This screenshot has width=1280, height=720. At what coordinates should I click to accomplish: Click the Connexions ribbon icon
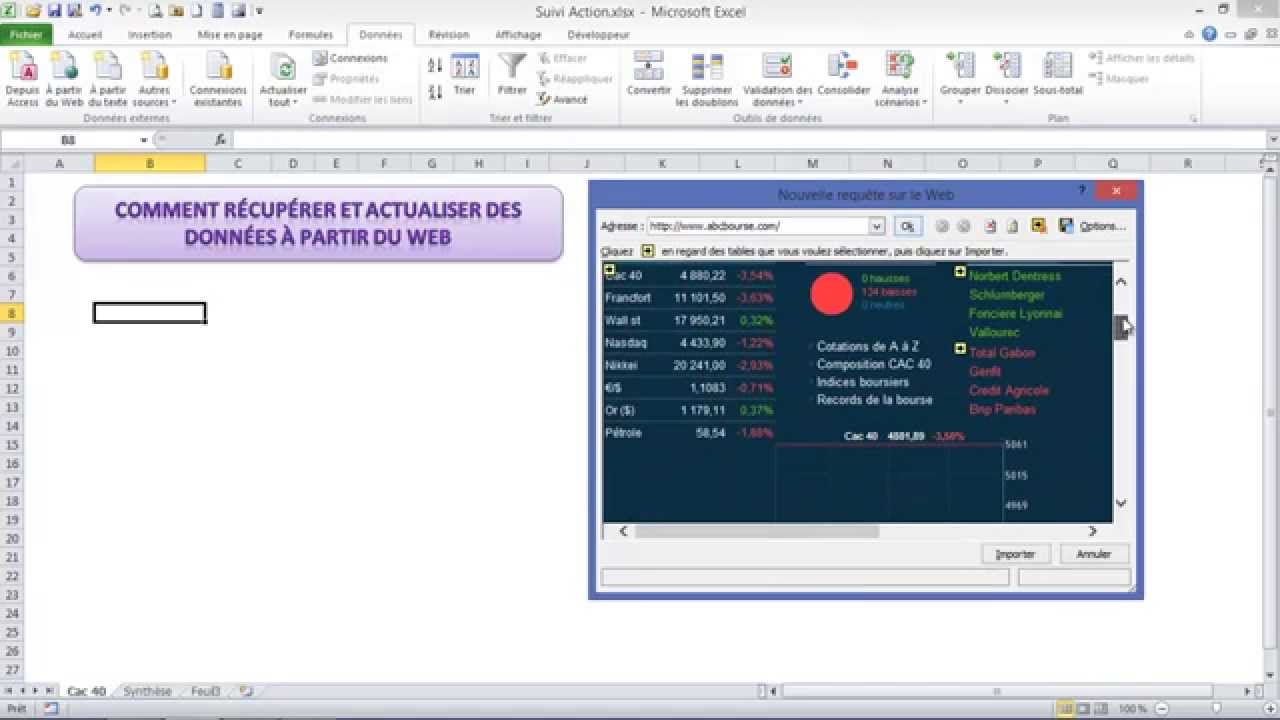click(350, 58)
